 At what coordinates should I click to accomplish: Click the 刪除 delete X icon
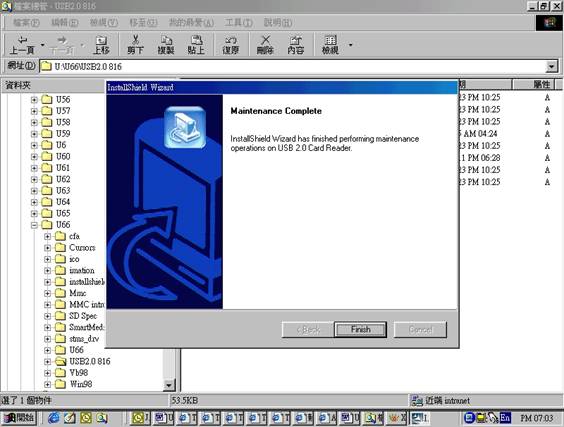(x=265, y=45)
